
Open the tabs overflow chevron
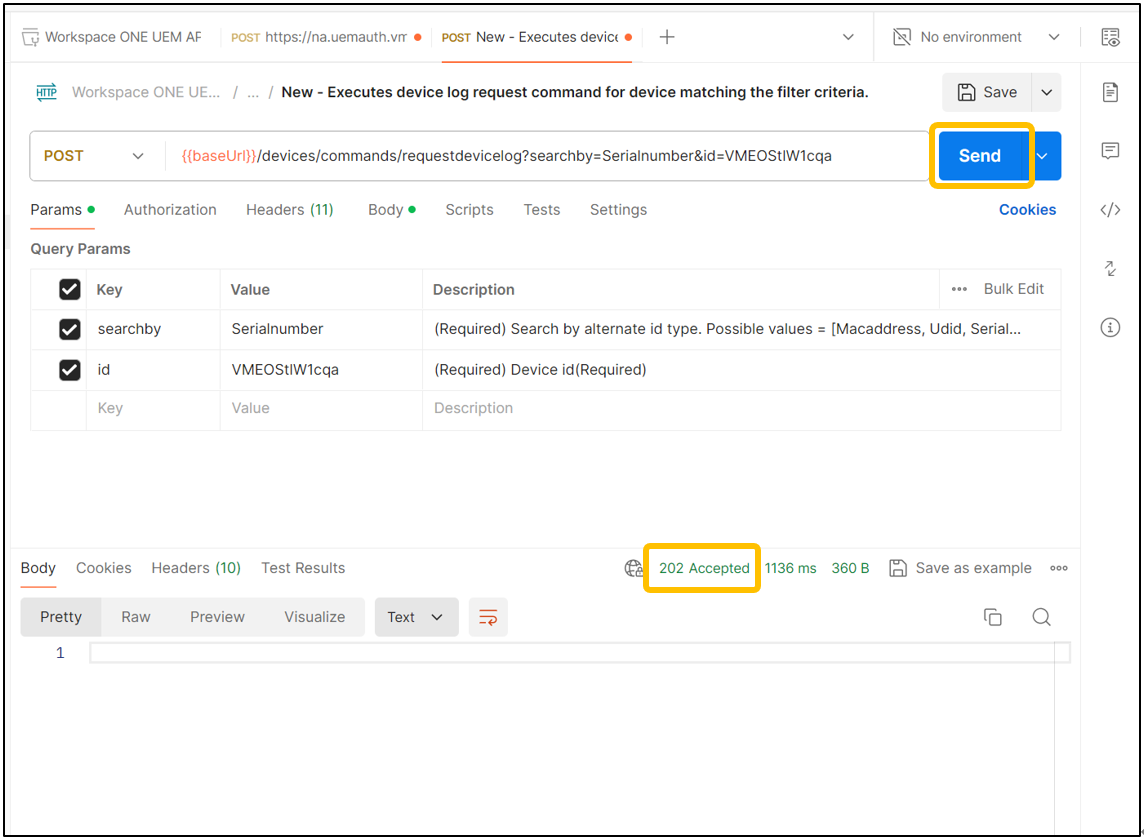tap(848, 37)
